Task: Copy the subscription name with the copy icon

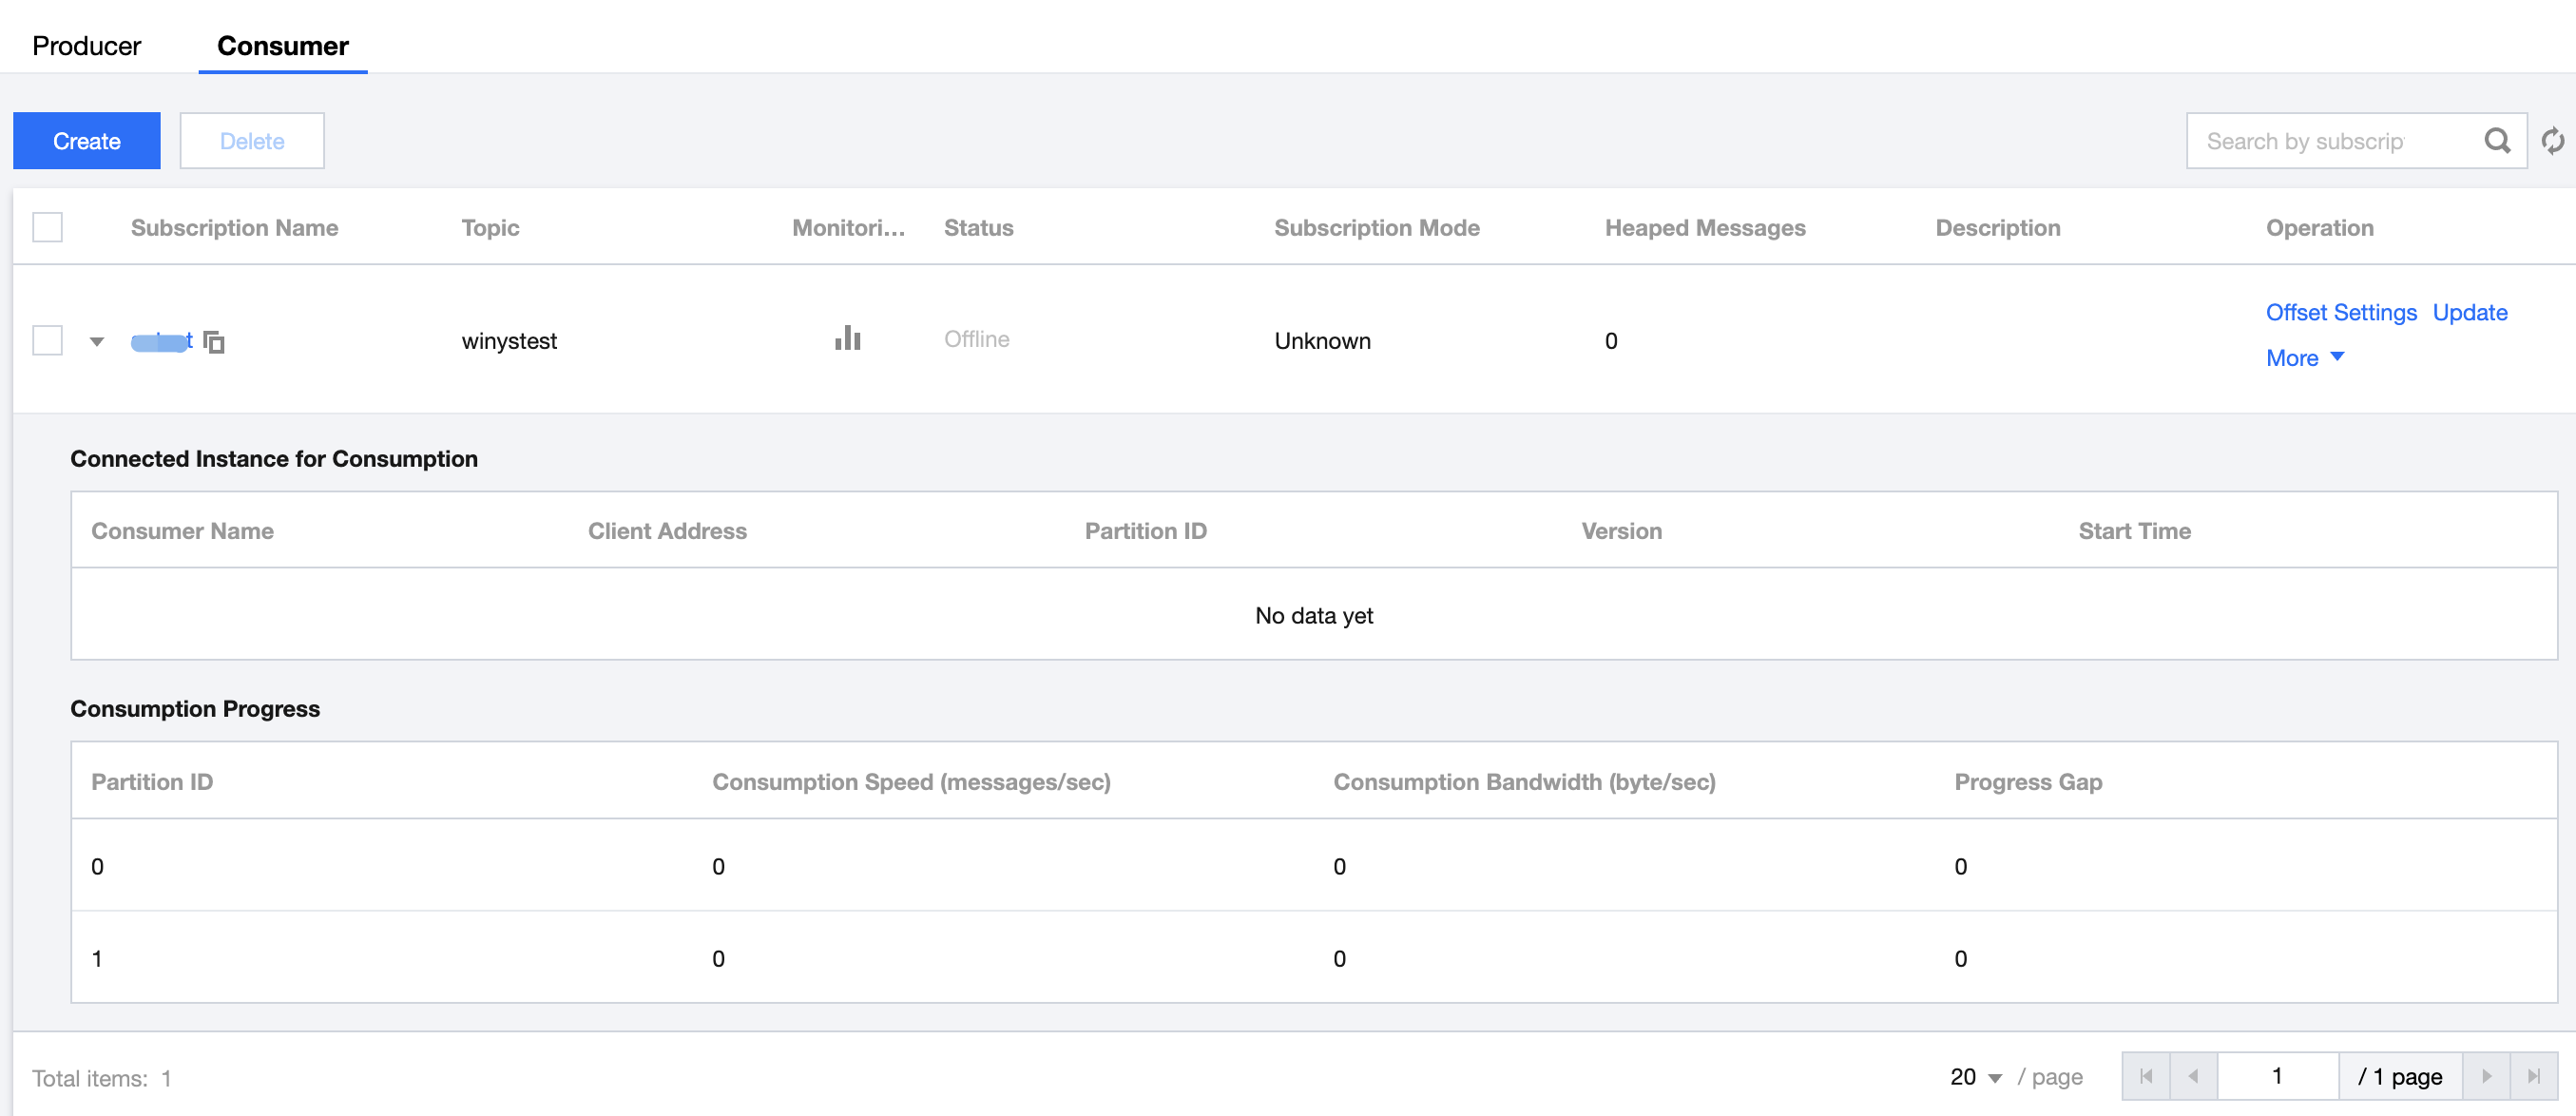Action: pyautogui.click(x=214, y=342)
